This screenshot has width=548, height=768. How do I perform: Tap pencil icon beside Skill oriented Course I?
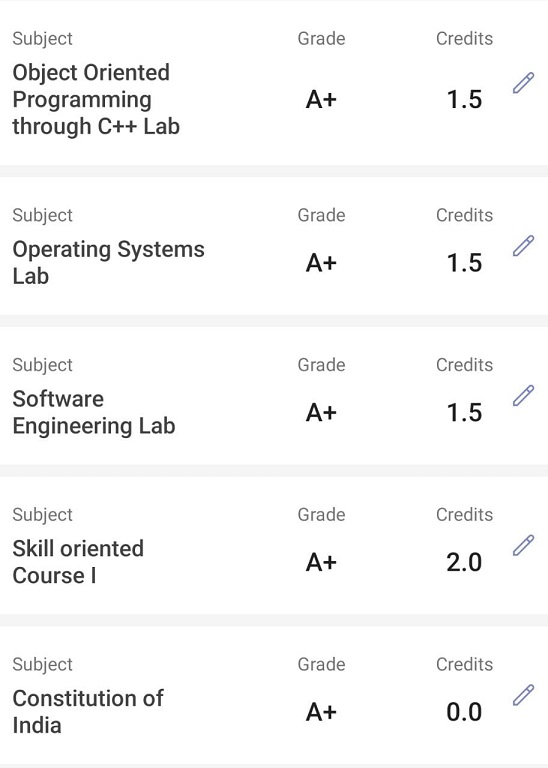pyautogui.click(x=523, y=545)
